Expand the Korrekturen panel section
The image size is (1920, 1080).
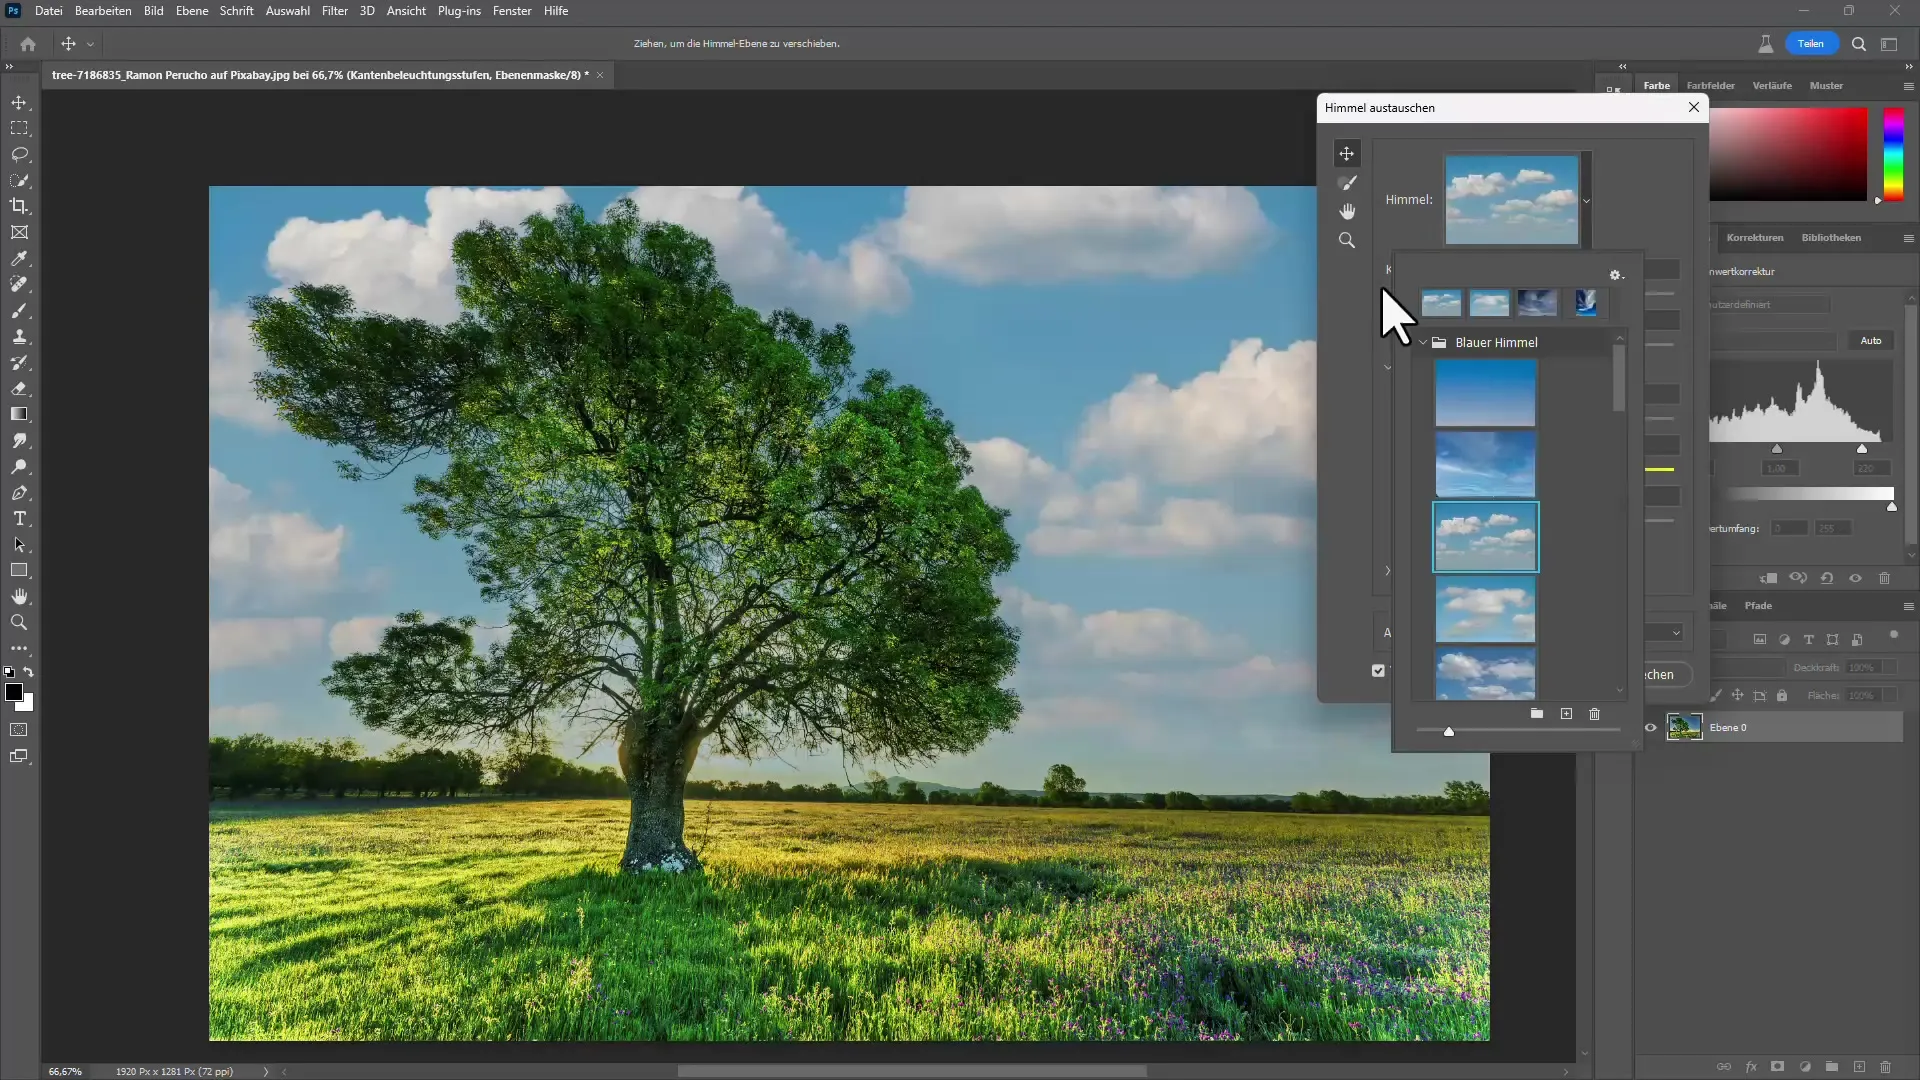[1755, 237]
